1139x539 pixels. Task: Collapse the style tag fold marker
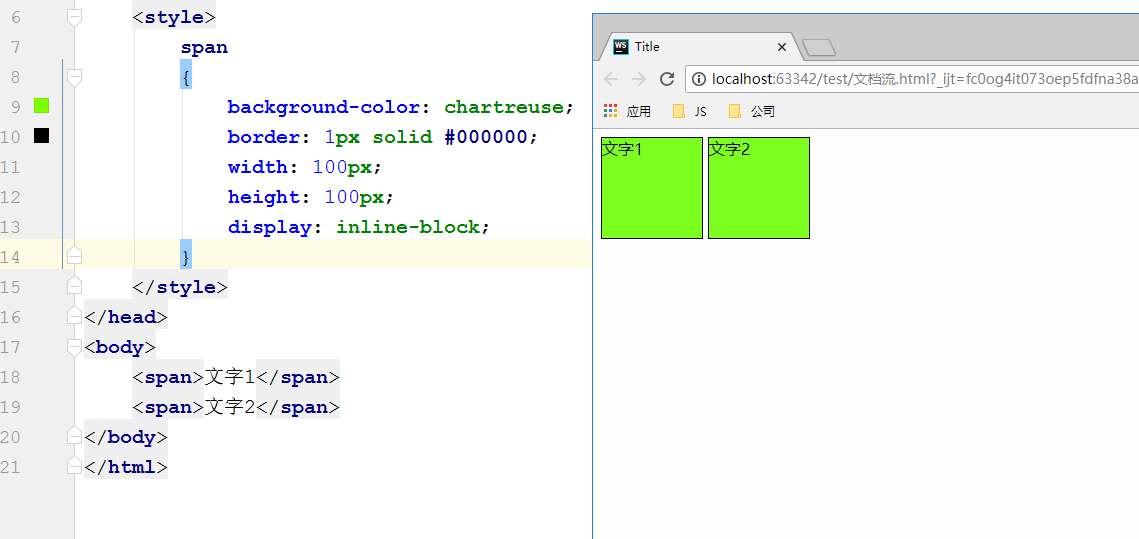[x=74, y=17]
